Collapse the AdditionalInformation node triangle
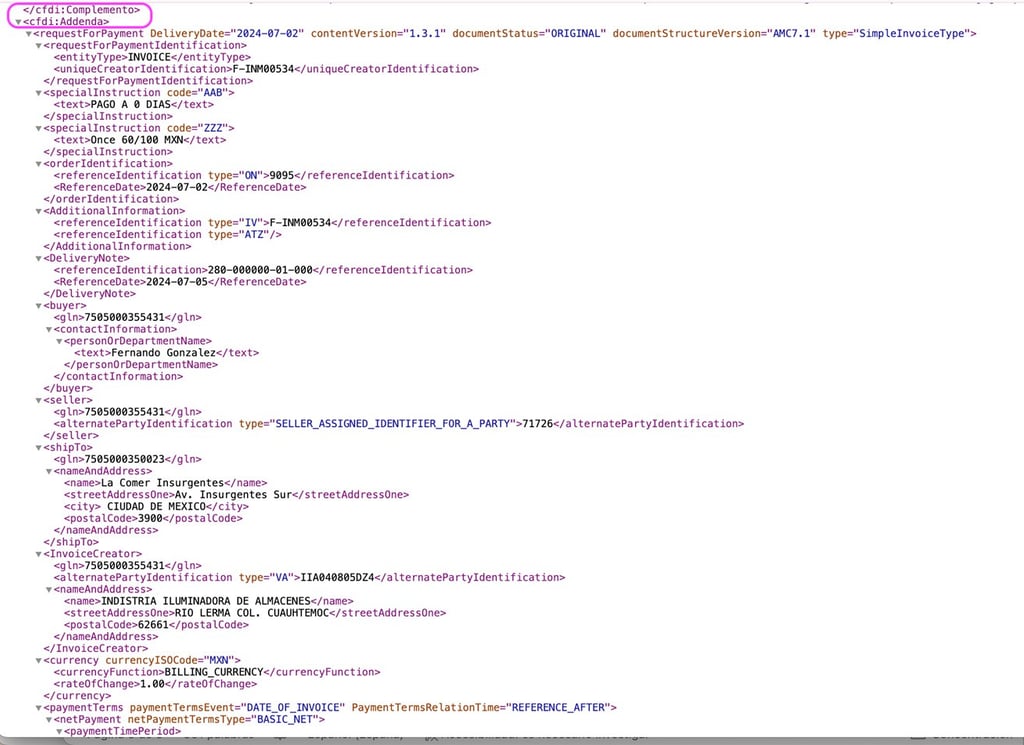This screenshot has height=745, width=1024. click(39, 211)
